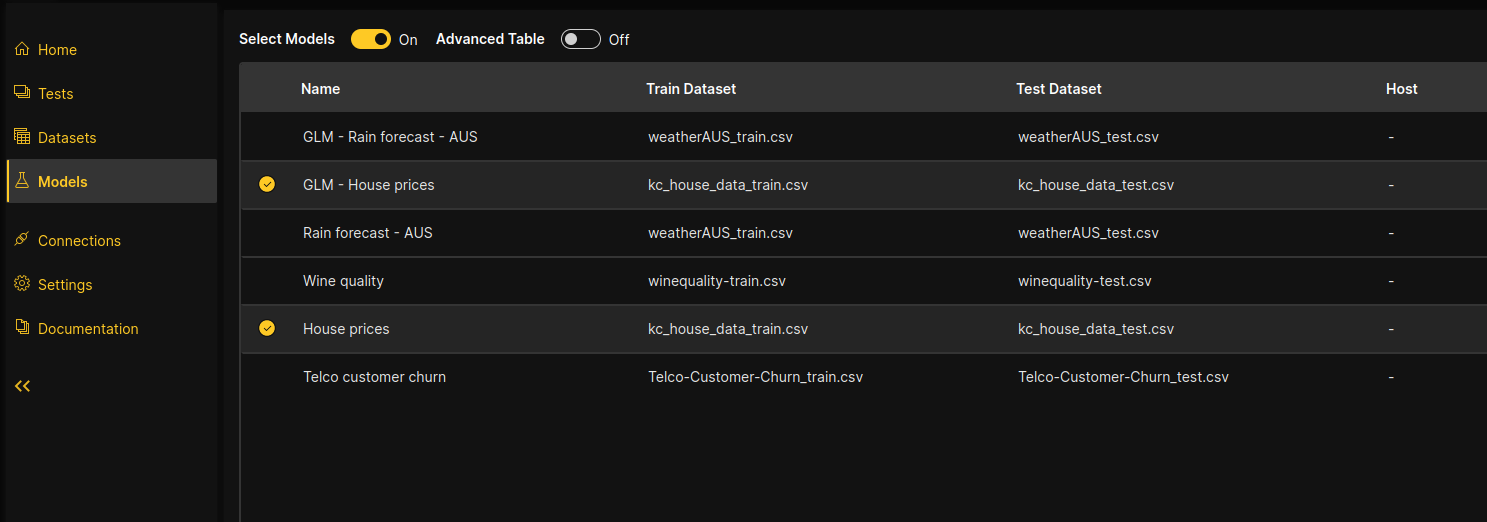Click the Models flask icon
This screenshot has width=1487, height=522.
coord(22,181)
